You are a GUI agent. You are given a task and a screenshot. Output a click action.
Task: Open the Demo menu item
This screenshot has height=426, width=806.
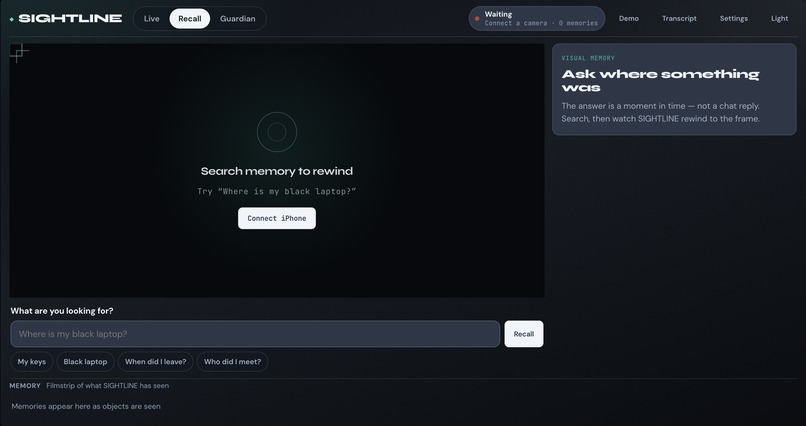point(629,18)
